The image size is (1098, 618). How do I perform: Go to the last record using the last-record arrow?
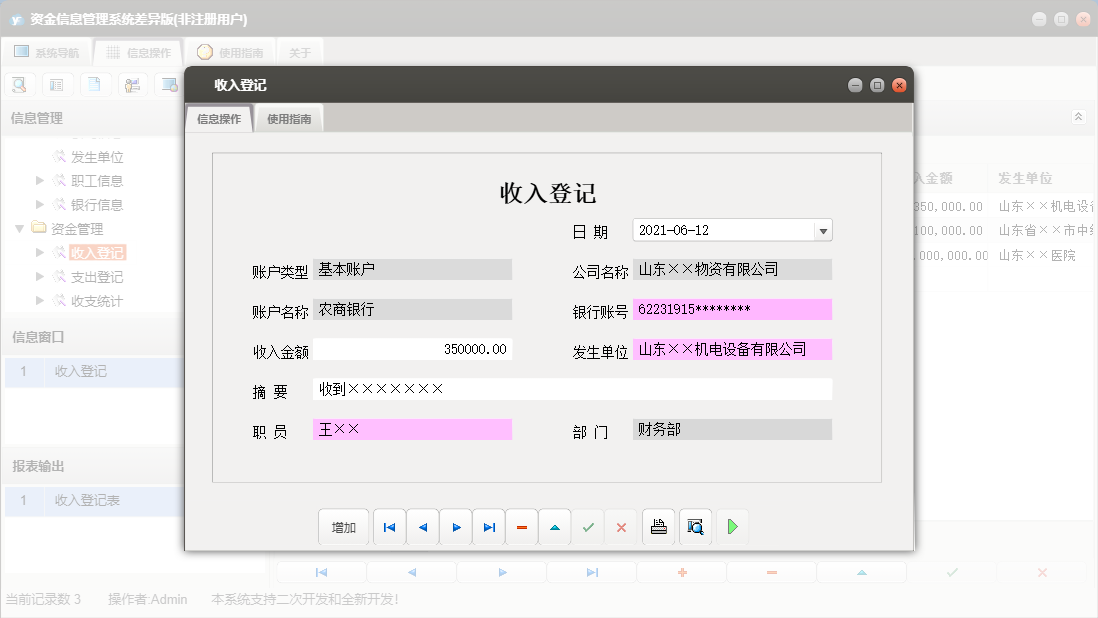pyautogui.click(x=489, y=527)
